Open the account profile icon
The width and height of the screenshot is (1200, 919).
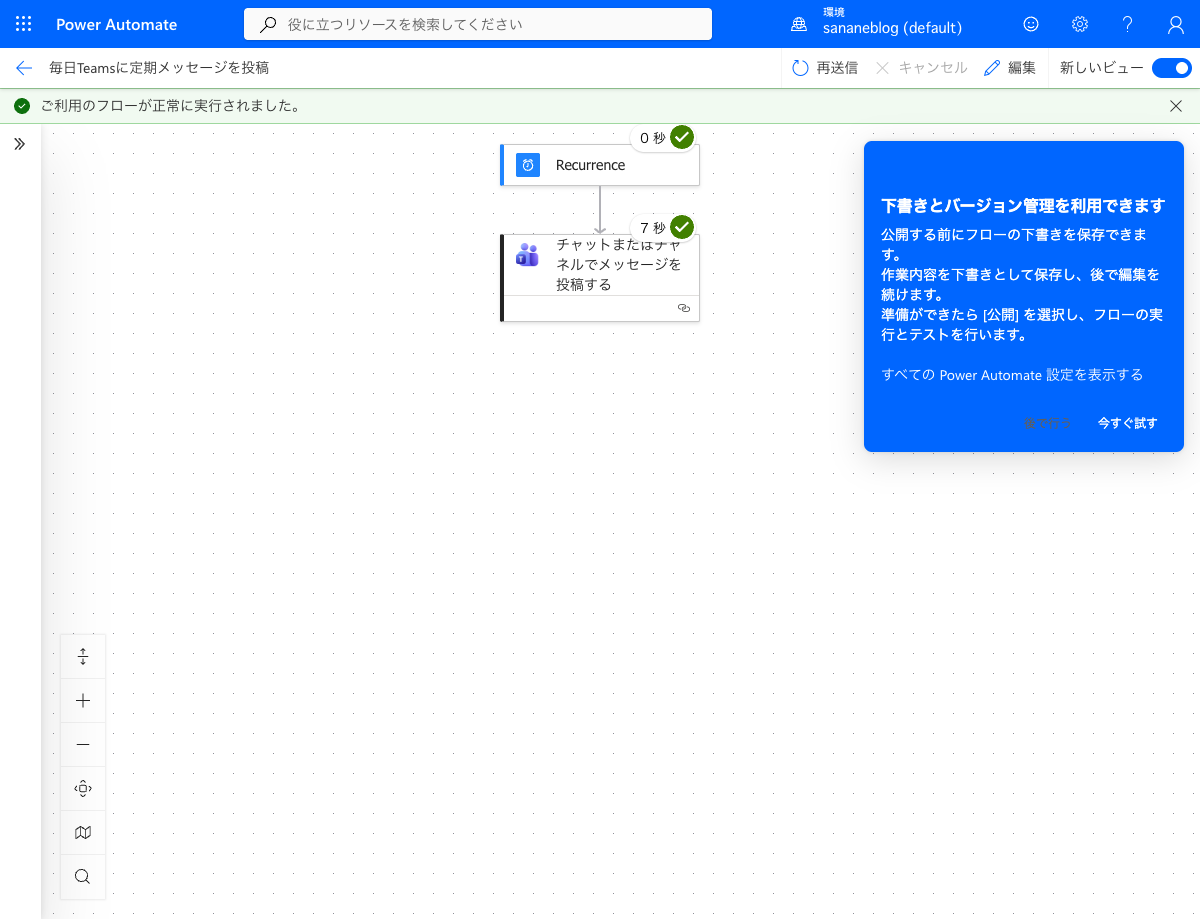(1176, 24)
